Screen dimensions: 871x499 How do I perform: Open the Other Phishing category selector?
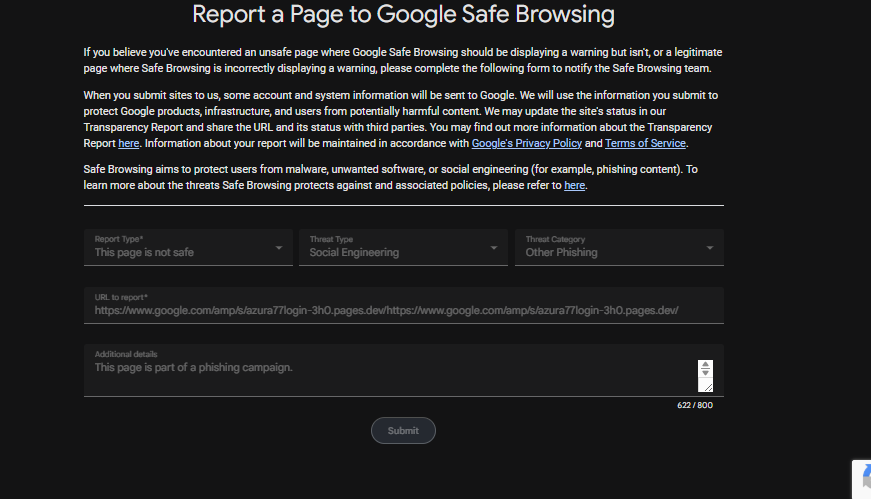point(619,248)
